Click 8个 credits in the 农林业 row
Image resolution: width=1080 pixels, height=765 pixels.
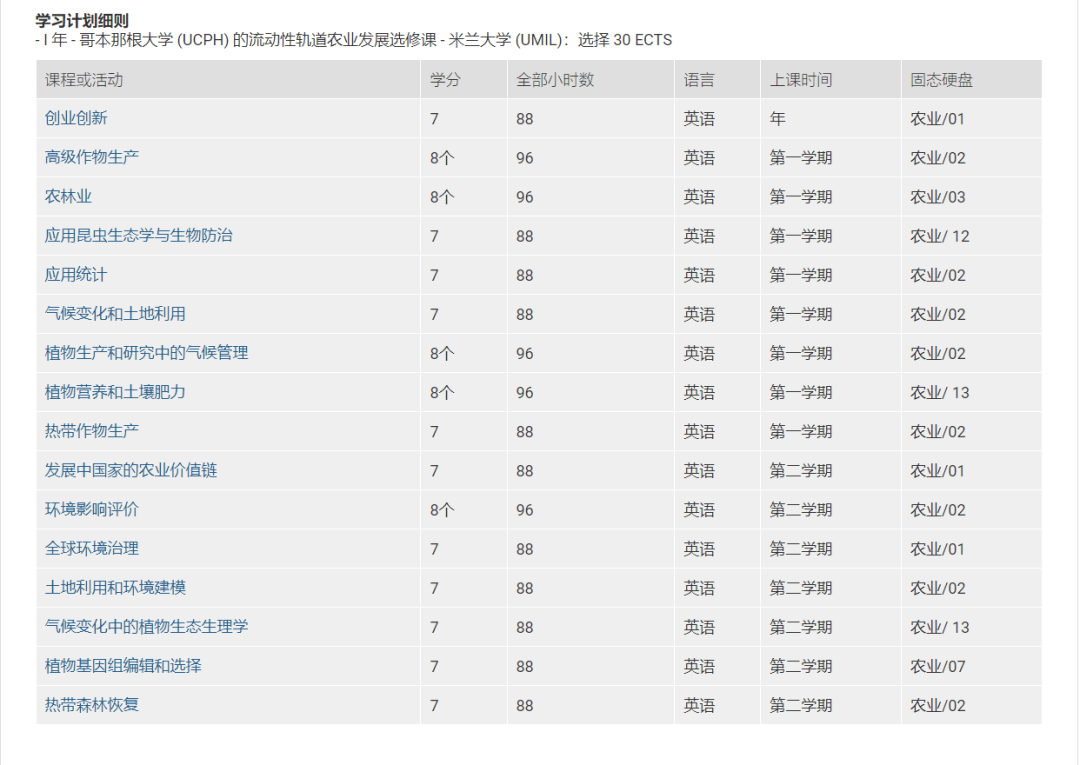coord(442,197)
